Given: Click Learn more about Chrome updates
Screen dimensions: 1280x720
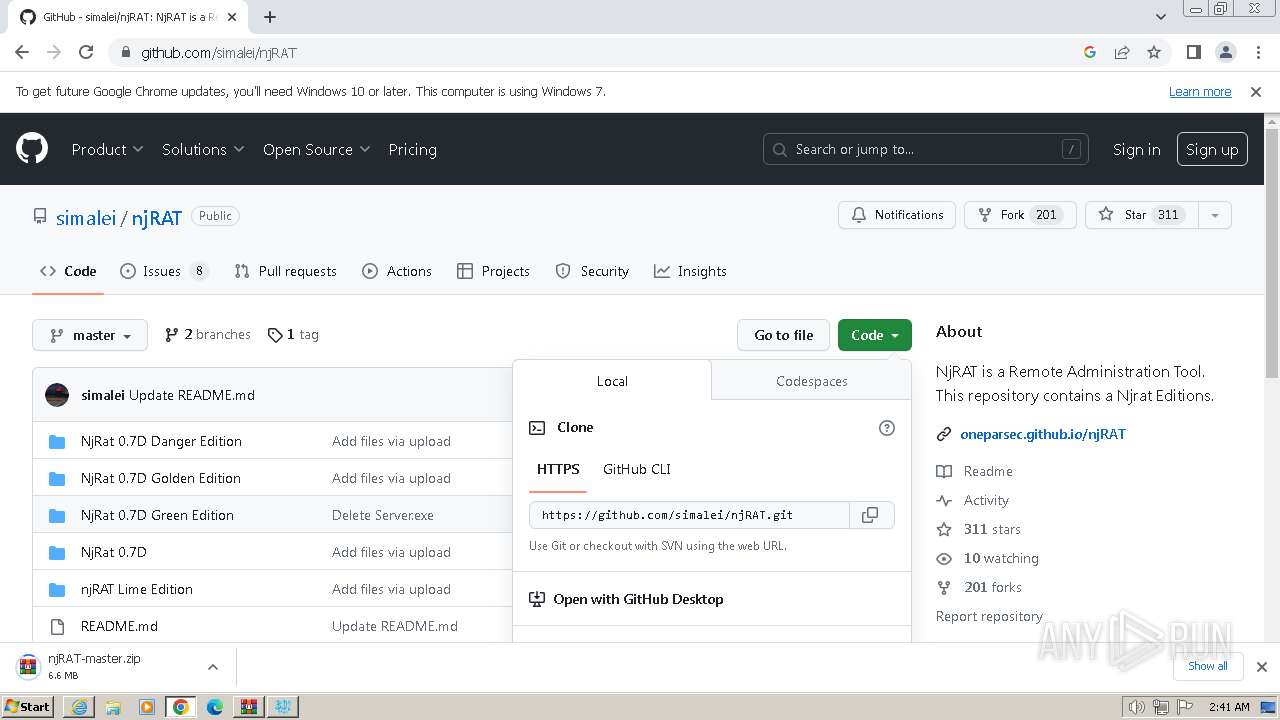Looking at the screenshot, I should pyautogui.click(x=1200, y=92).
